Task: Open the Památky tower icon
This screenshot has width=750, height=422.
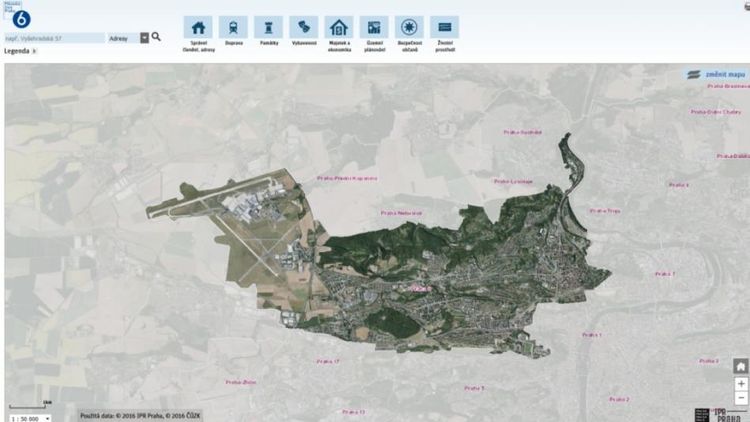Action: (x=268, y=27)
